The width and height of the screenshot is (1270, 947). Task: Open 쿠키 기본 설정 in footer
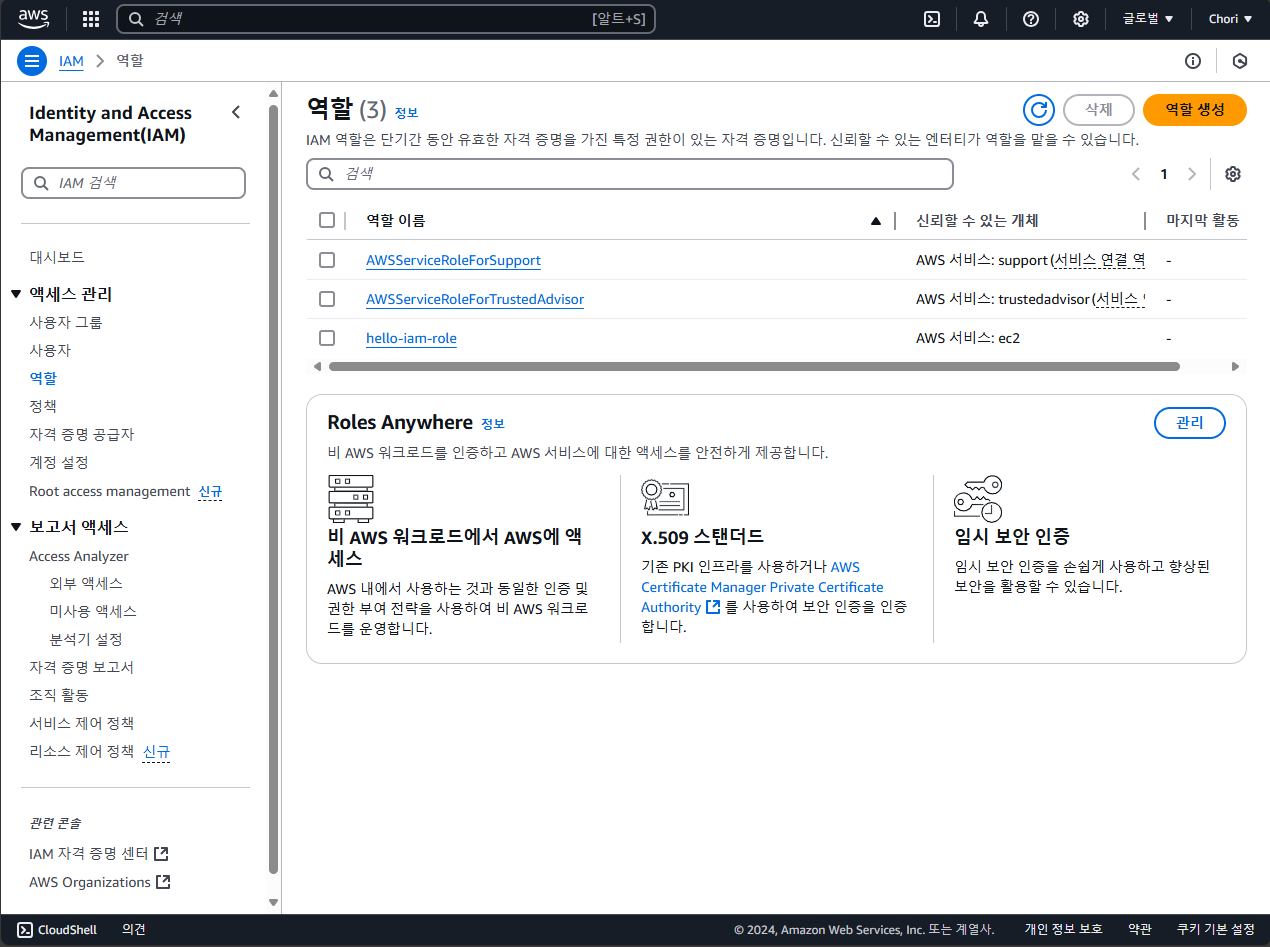tap(1215, 930)
